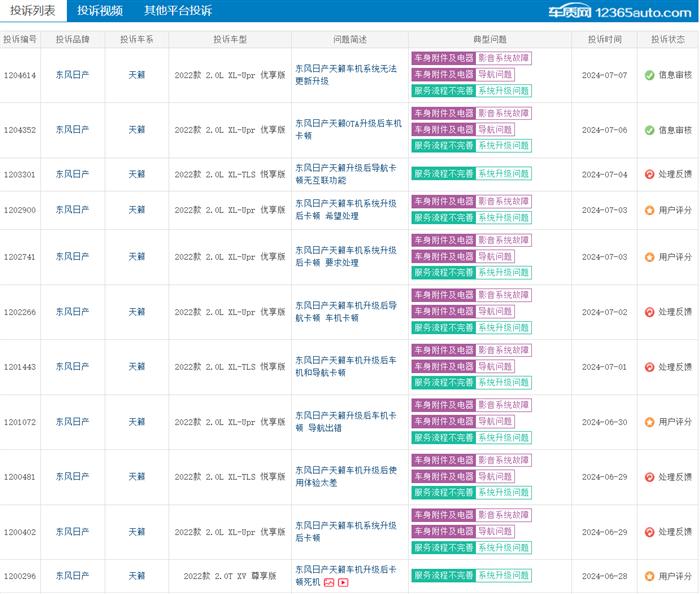Click green status icon for complaint 1204352
Viewport: 700px width, 594px height.
coord(650,130)
